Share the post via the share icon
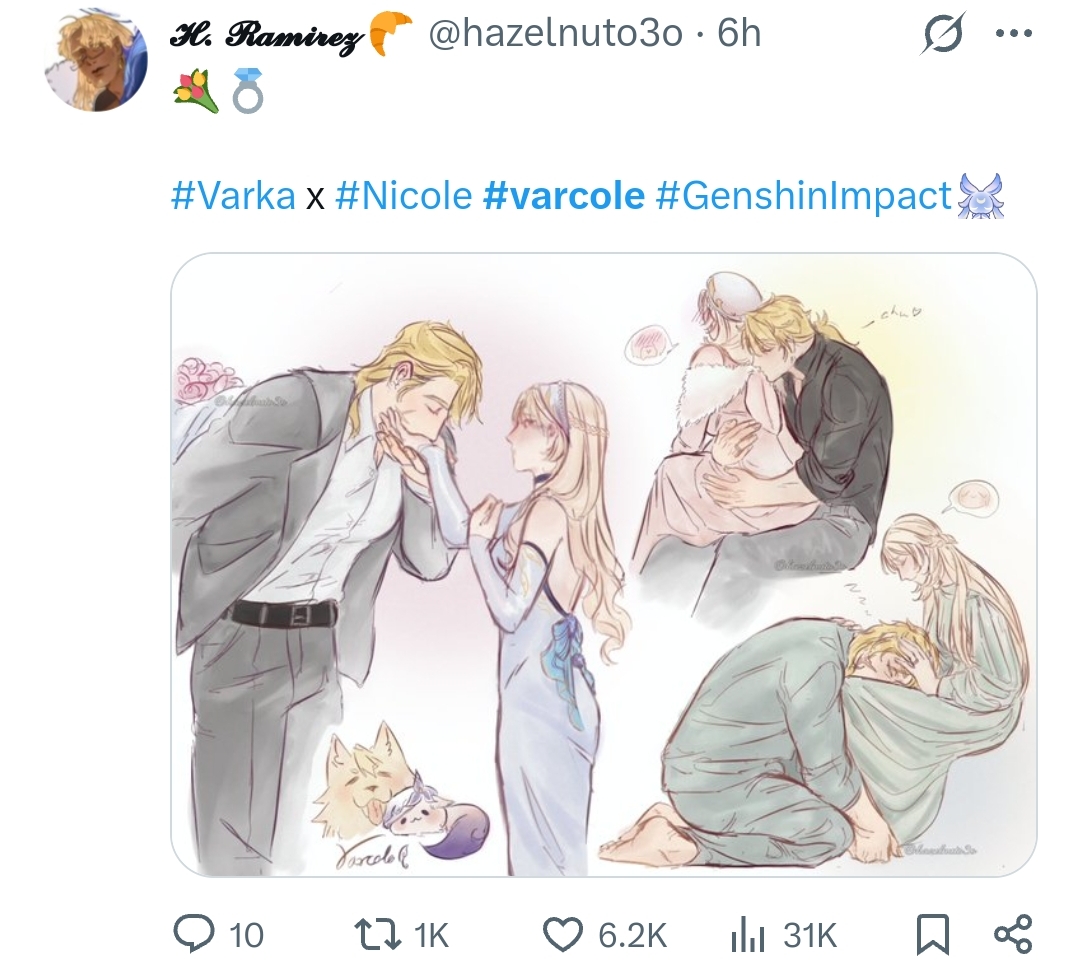 click(x=1013, y=934)
